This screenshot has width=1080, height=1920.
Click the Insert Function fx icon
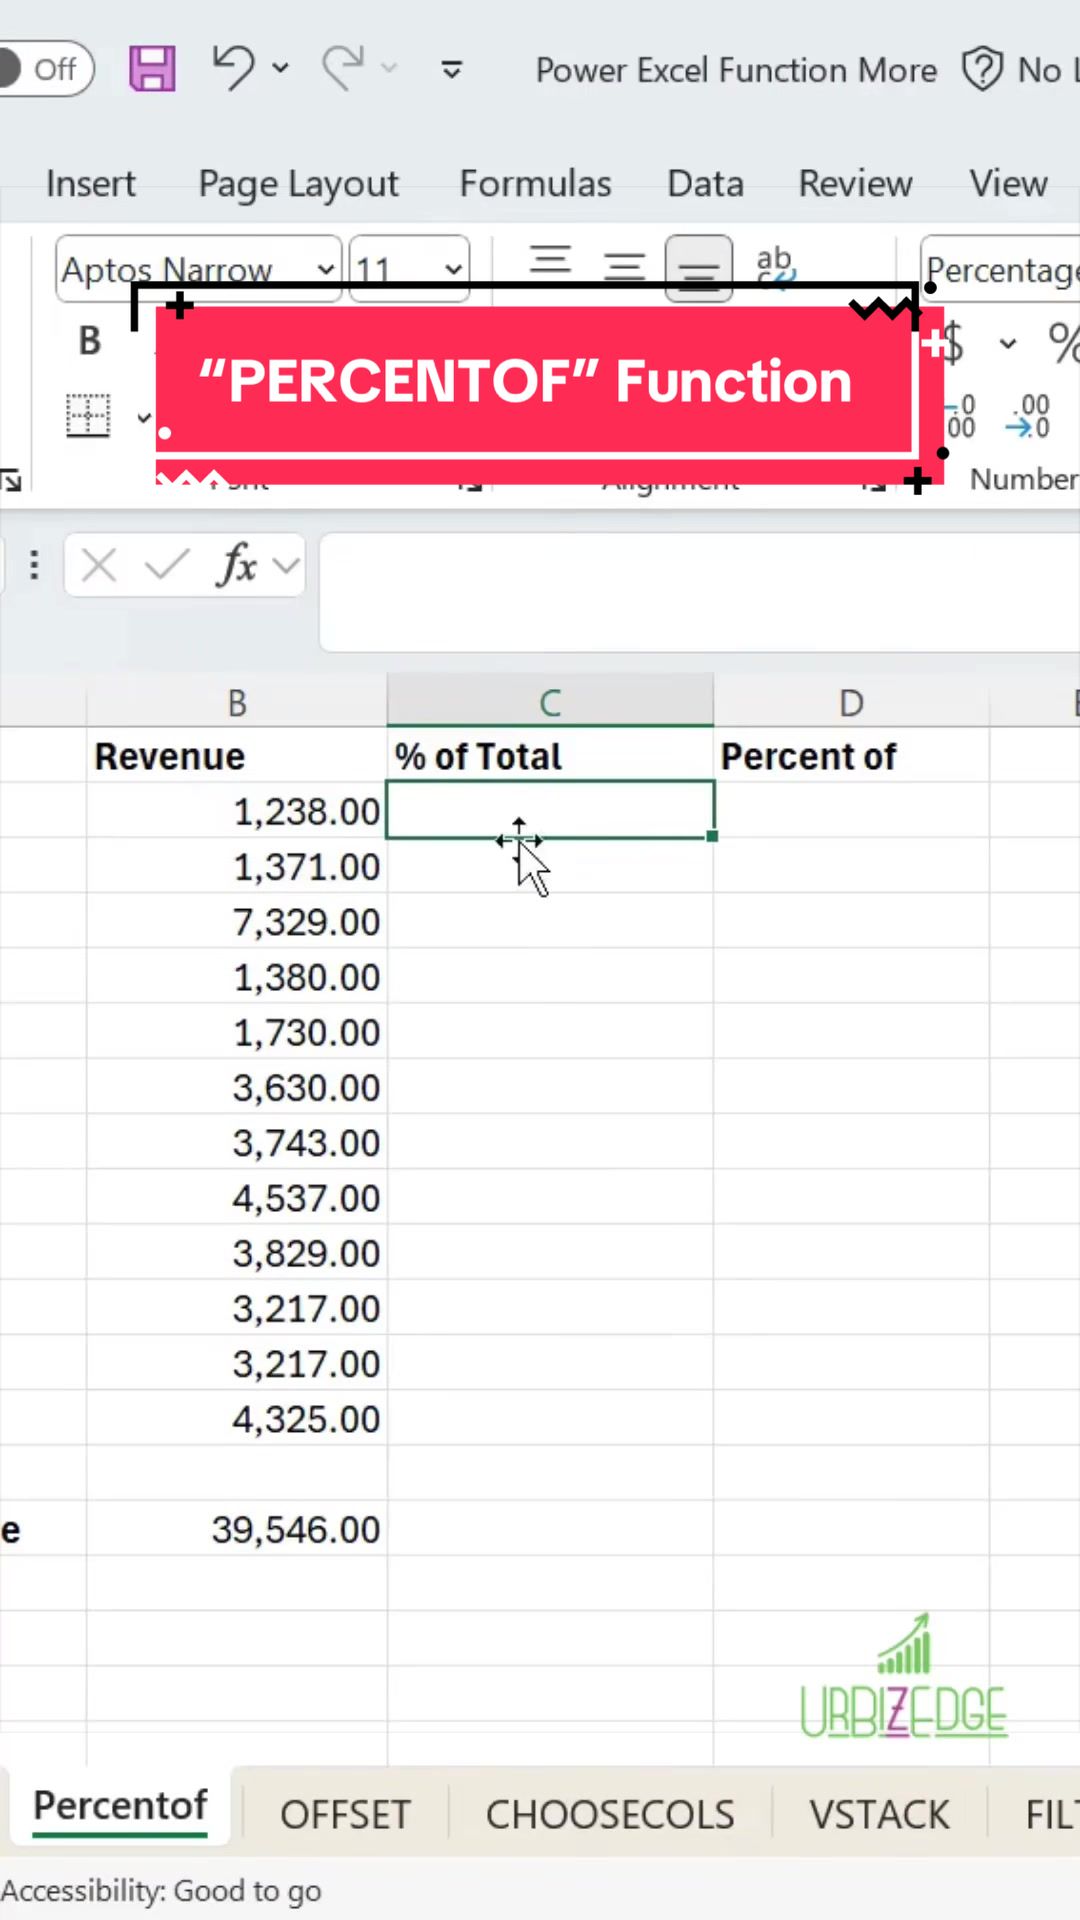click(236, 566)
